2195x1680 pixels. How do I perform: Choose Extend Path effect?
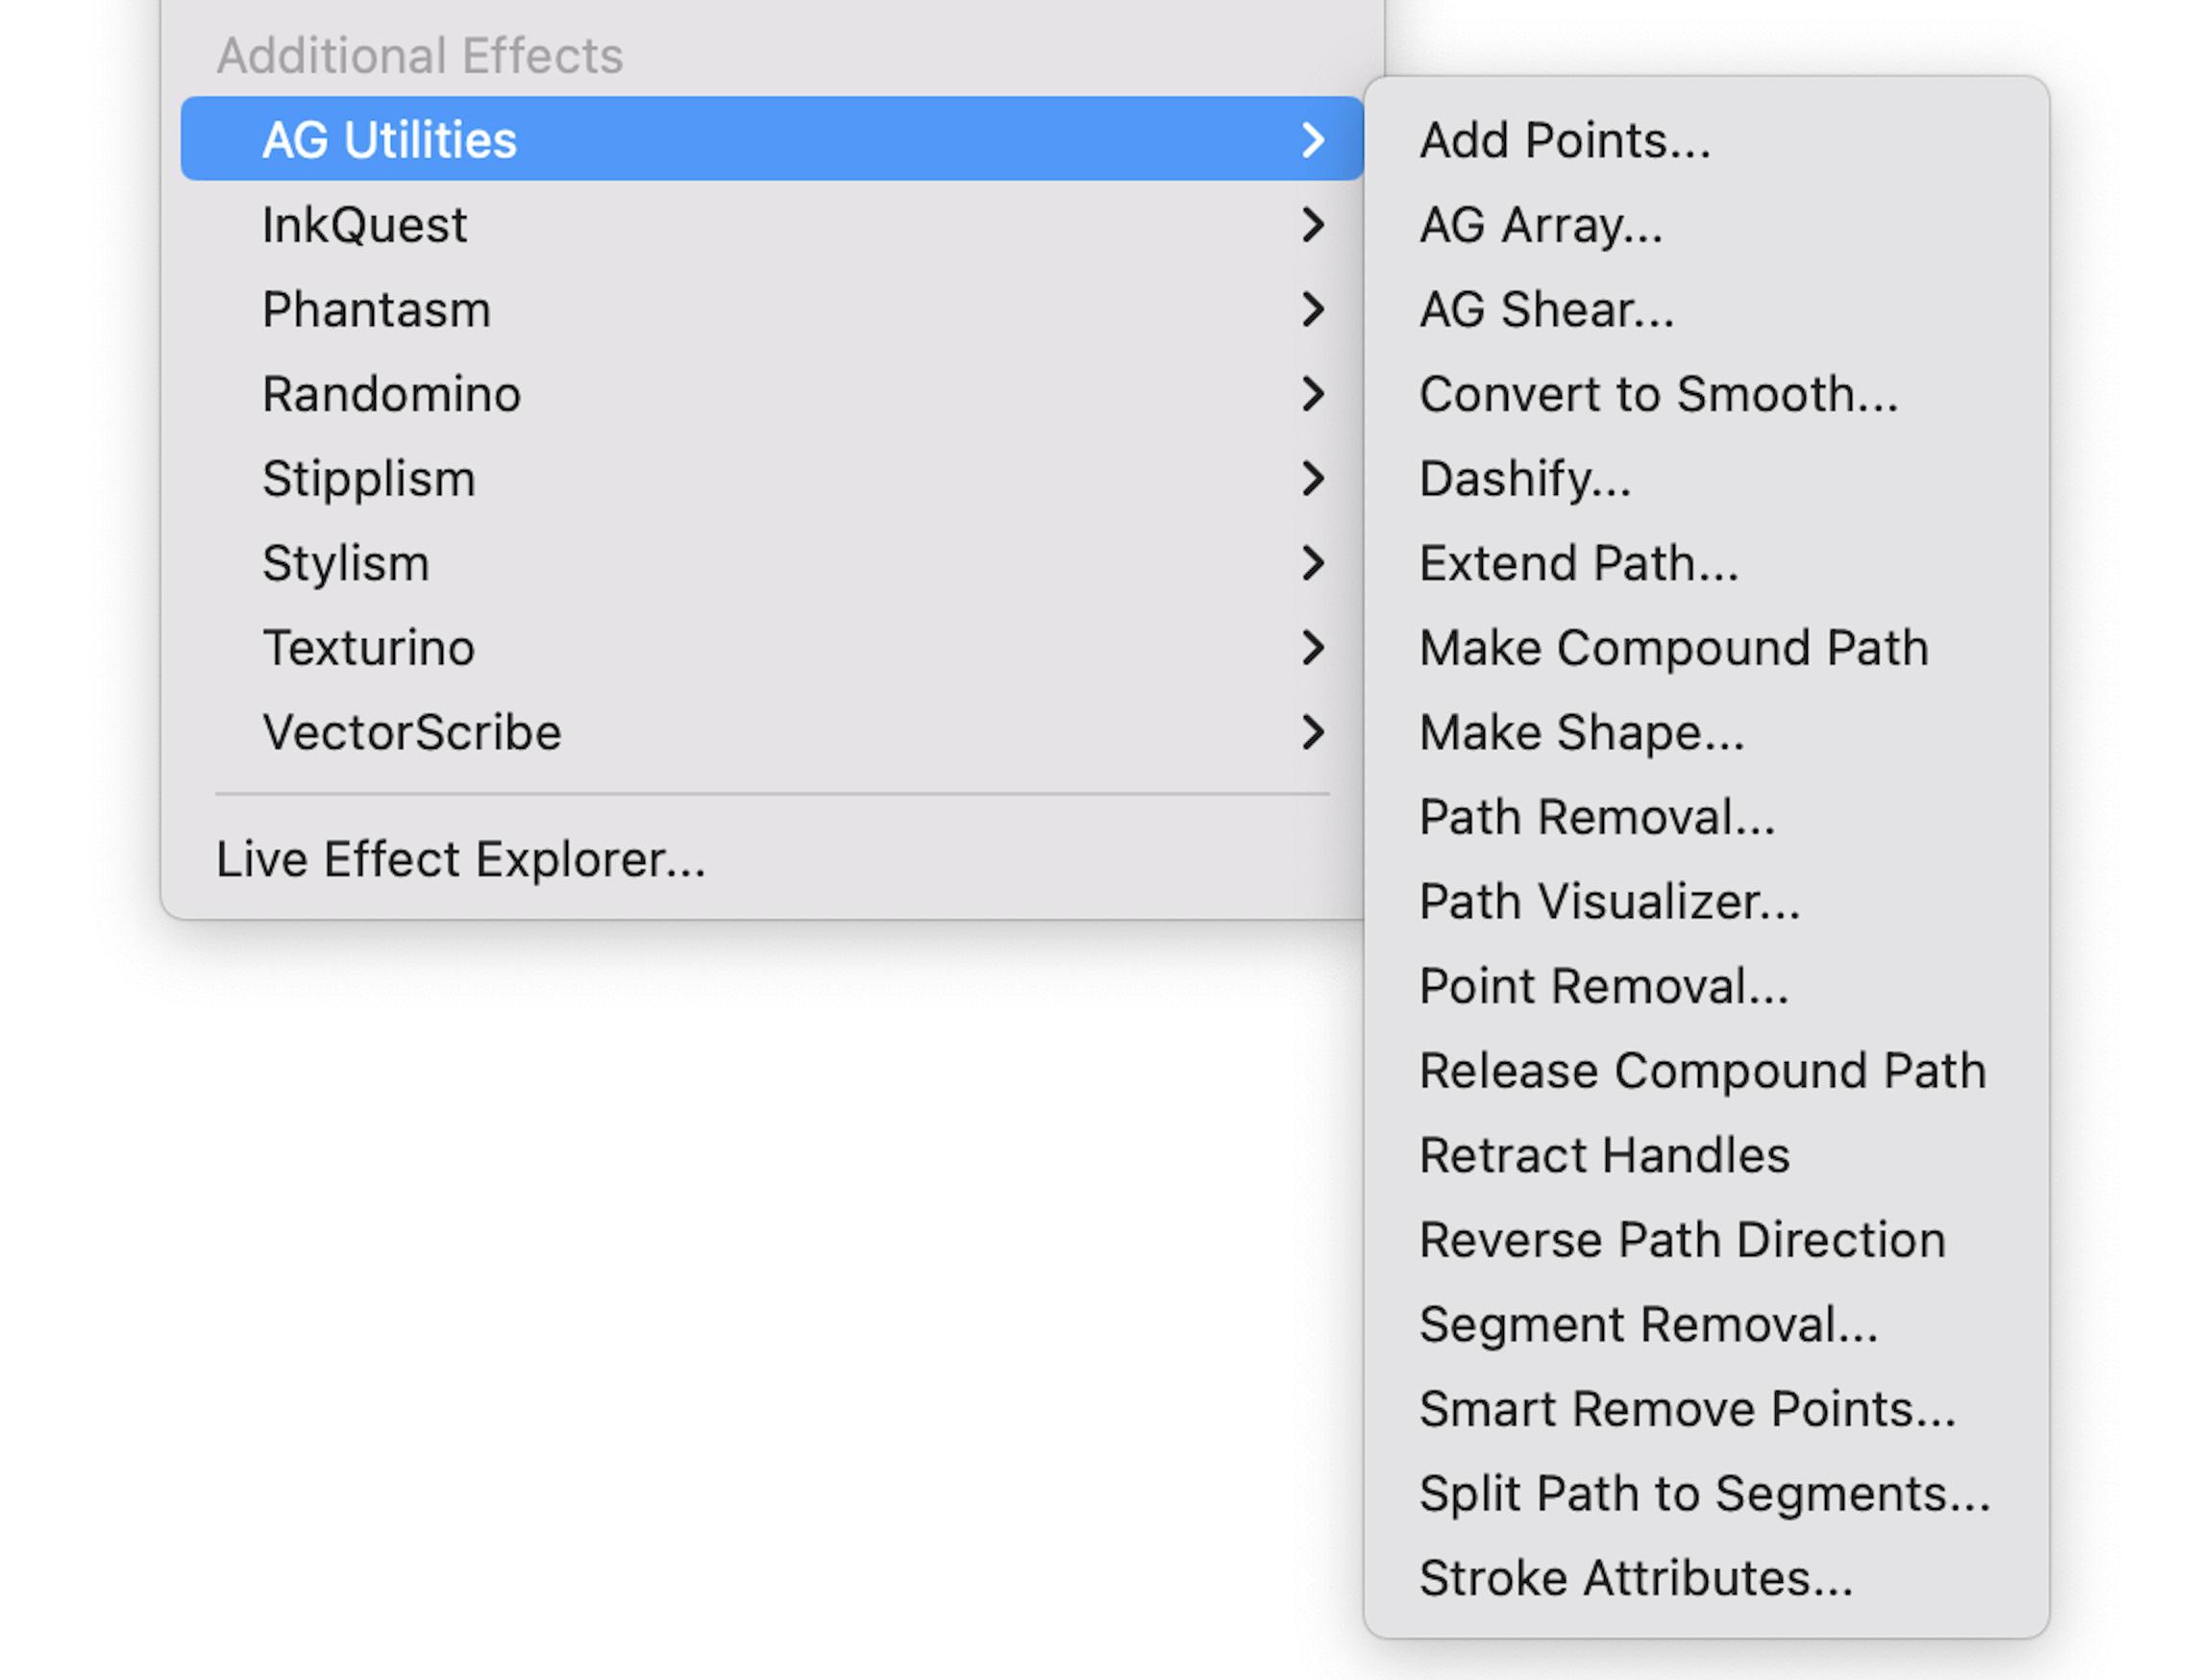1578,564
